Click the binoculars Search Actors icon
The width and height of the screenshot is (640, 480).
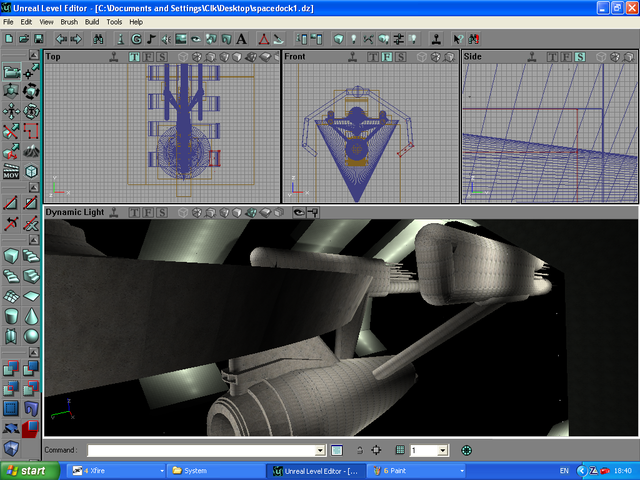(99, 39)
